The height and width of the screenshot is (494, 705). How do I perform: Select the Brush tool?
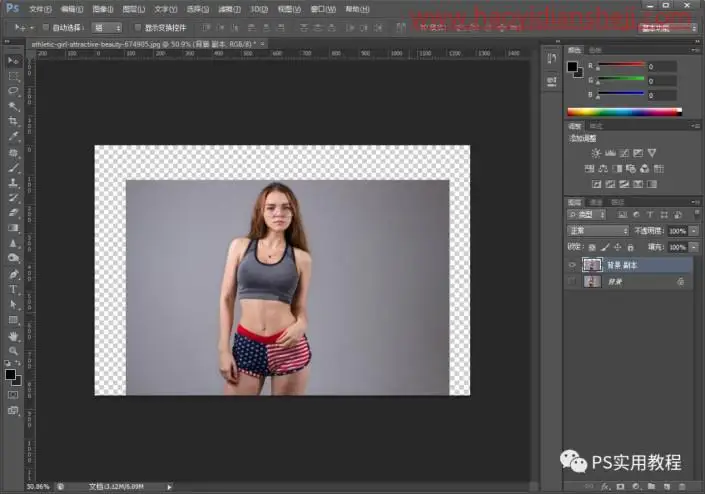[x=13, y=168]
